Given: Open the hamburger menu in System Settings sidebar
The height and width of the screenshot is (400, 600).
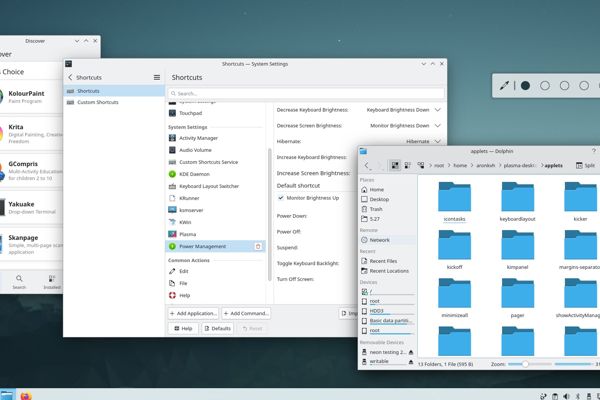Looking at the screenshot, I should coord(156,77).
